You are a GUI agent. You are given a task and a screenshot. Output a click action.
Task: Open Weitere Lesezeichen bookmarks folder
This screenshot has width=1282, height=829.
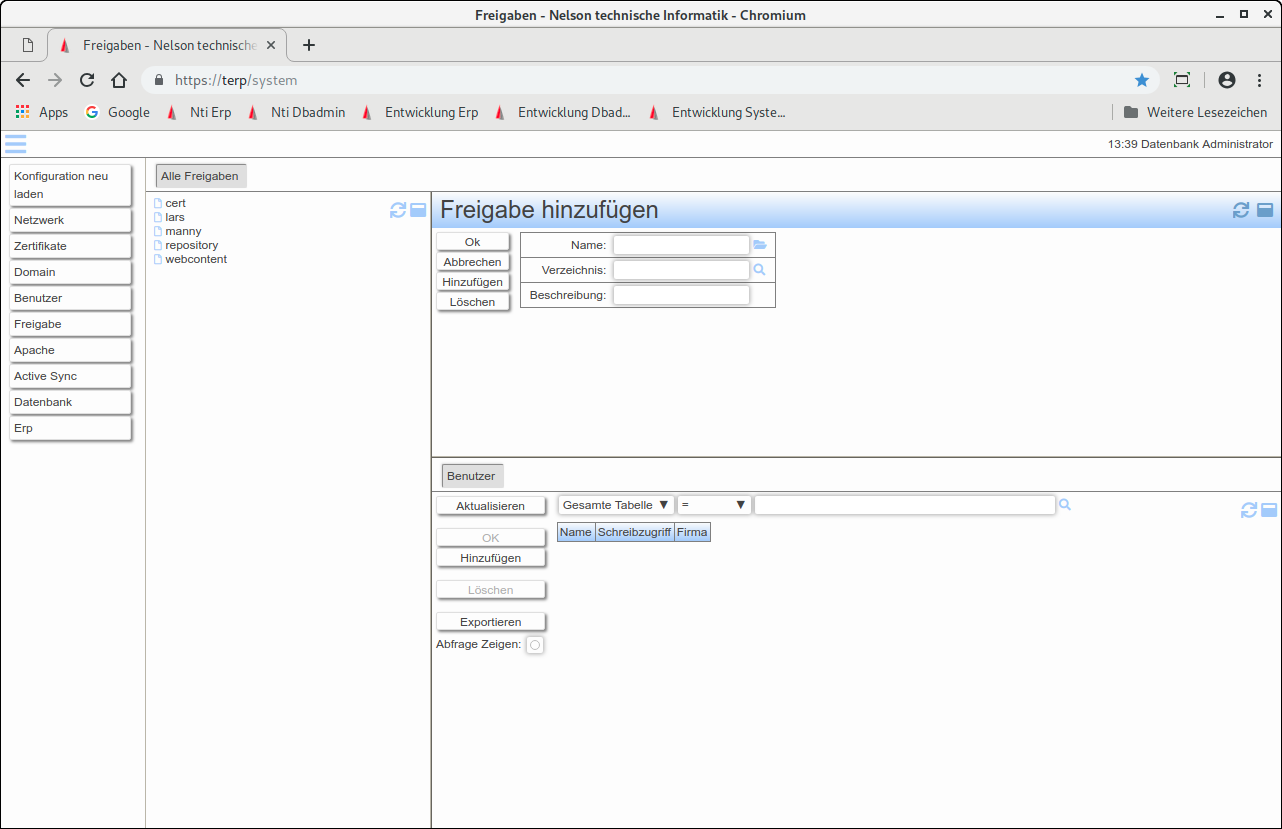pyautogui.click(x=1195, y=112)
